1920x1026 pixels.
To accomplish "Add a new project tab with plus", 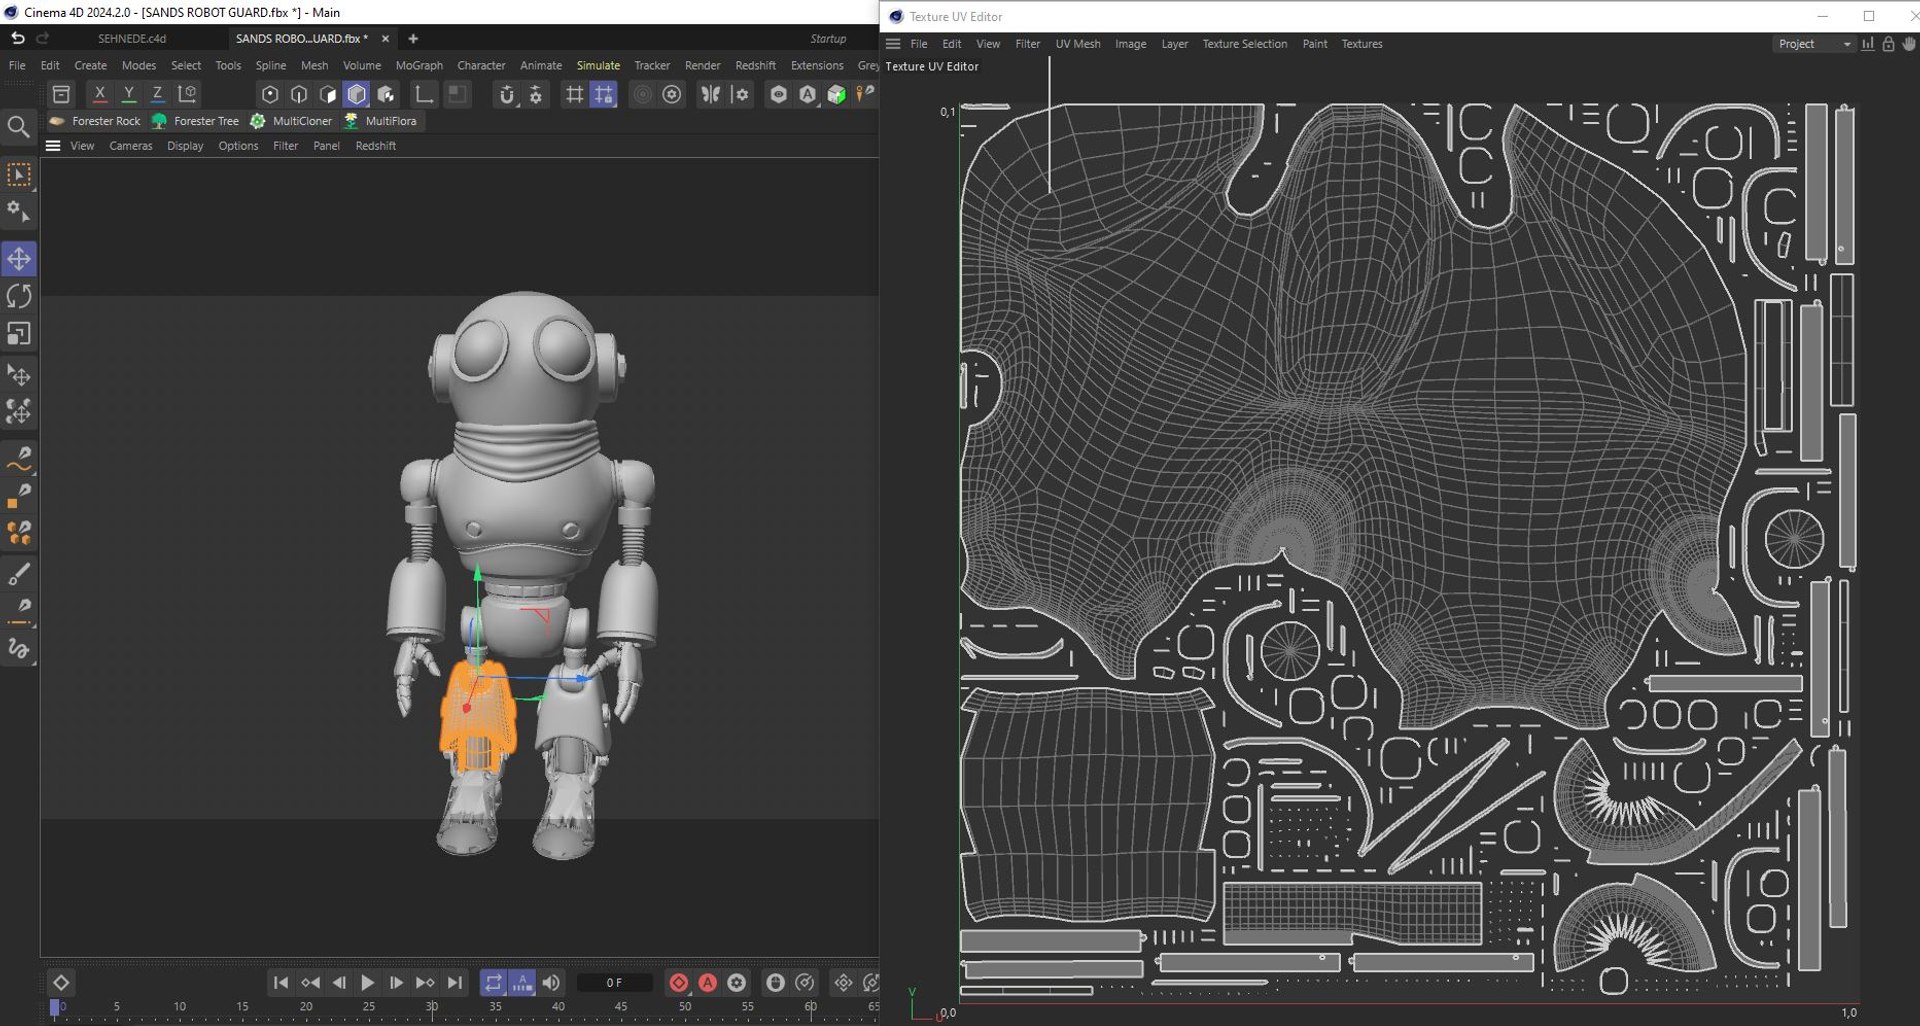I will click(413, 38).
